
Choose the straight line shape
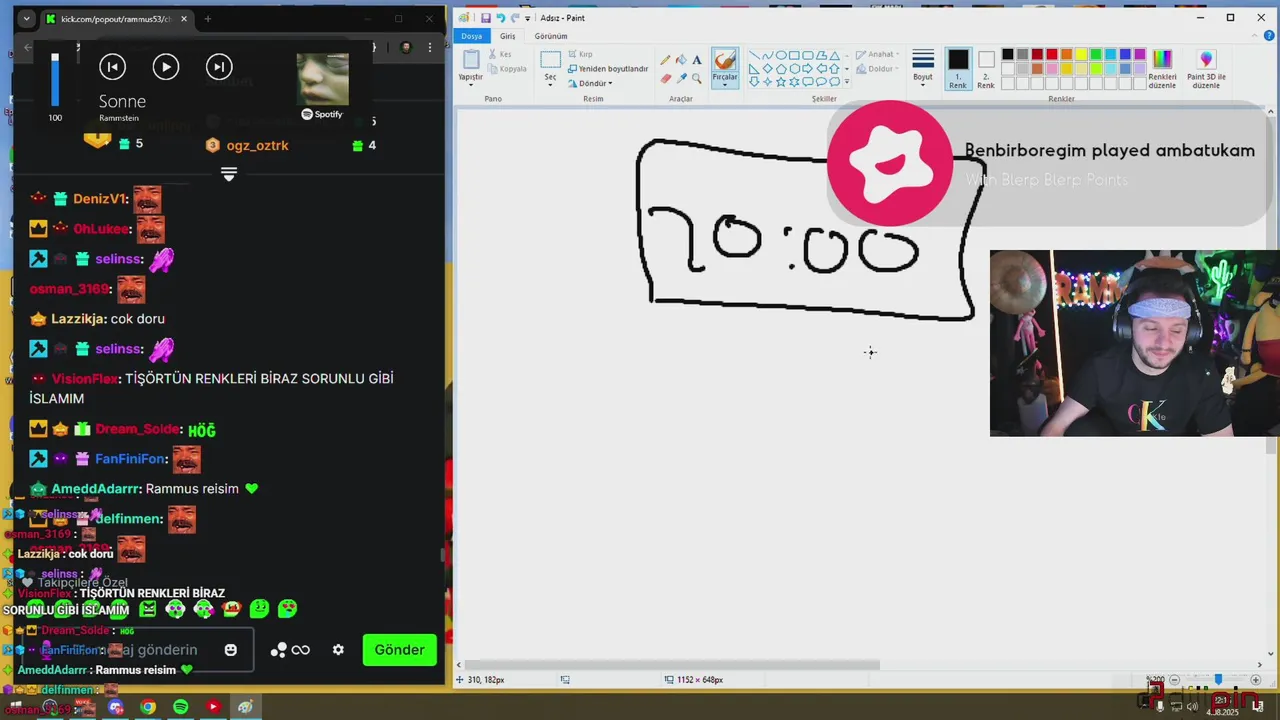coord(755,56)
